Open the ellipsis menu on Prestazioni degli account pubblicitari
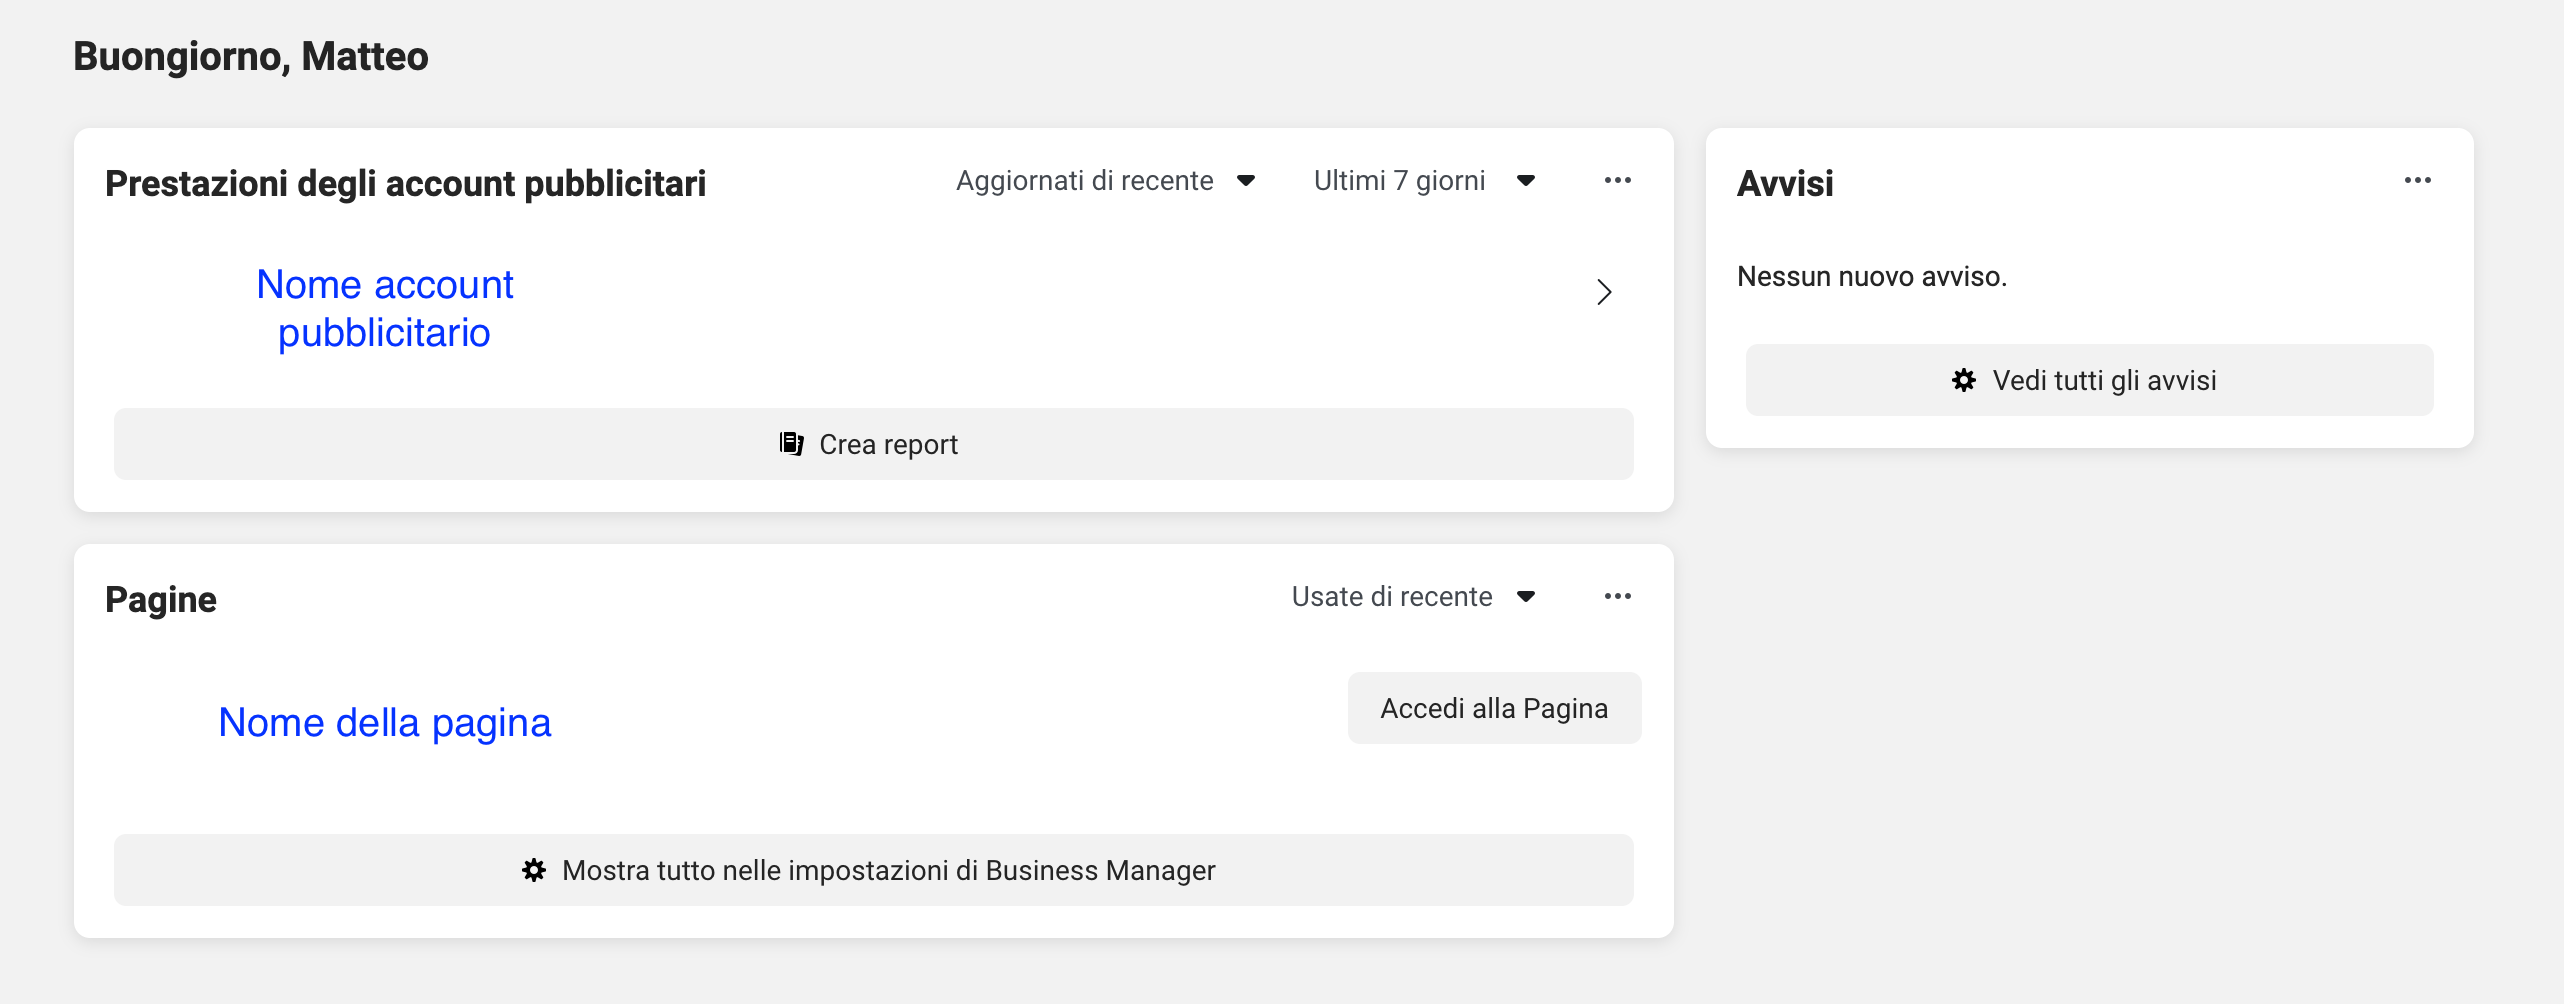The image size is (2564, 1004). click(1617, 180)
